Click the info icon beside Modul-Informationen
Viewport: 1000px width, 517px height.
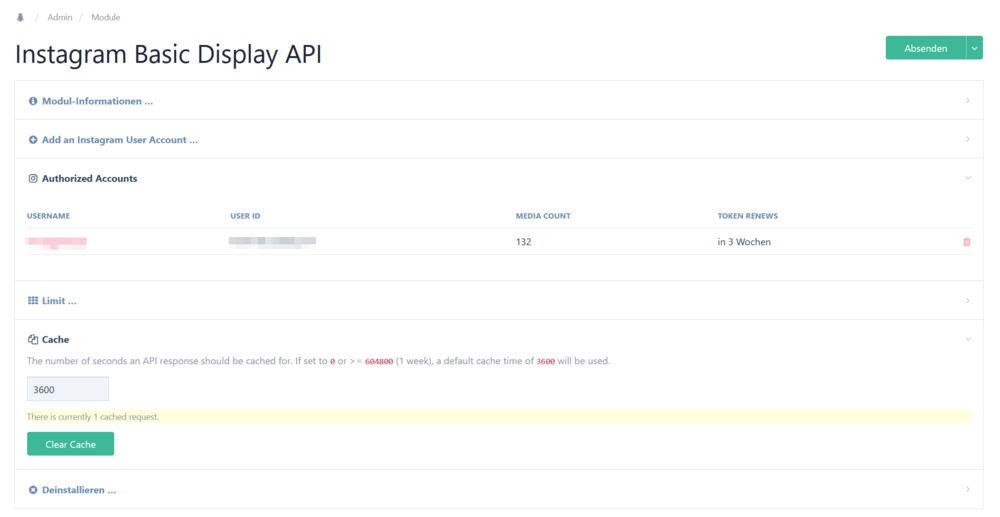click(33, 101)
